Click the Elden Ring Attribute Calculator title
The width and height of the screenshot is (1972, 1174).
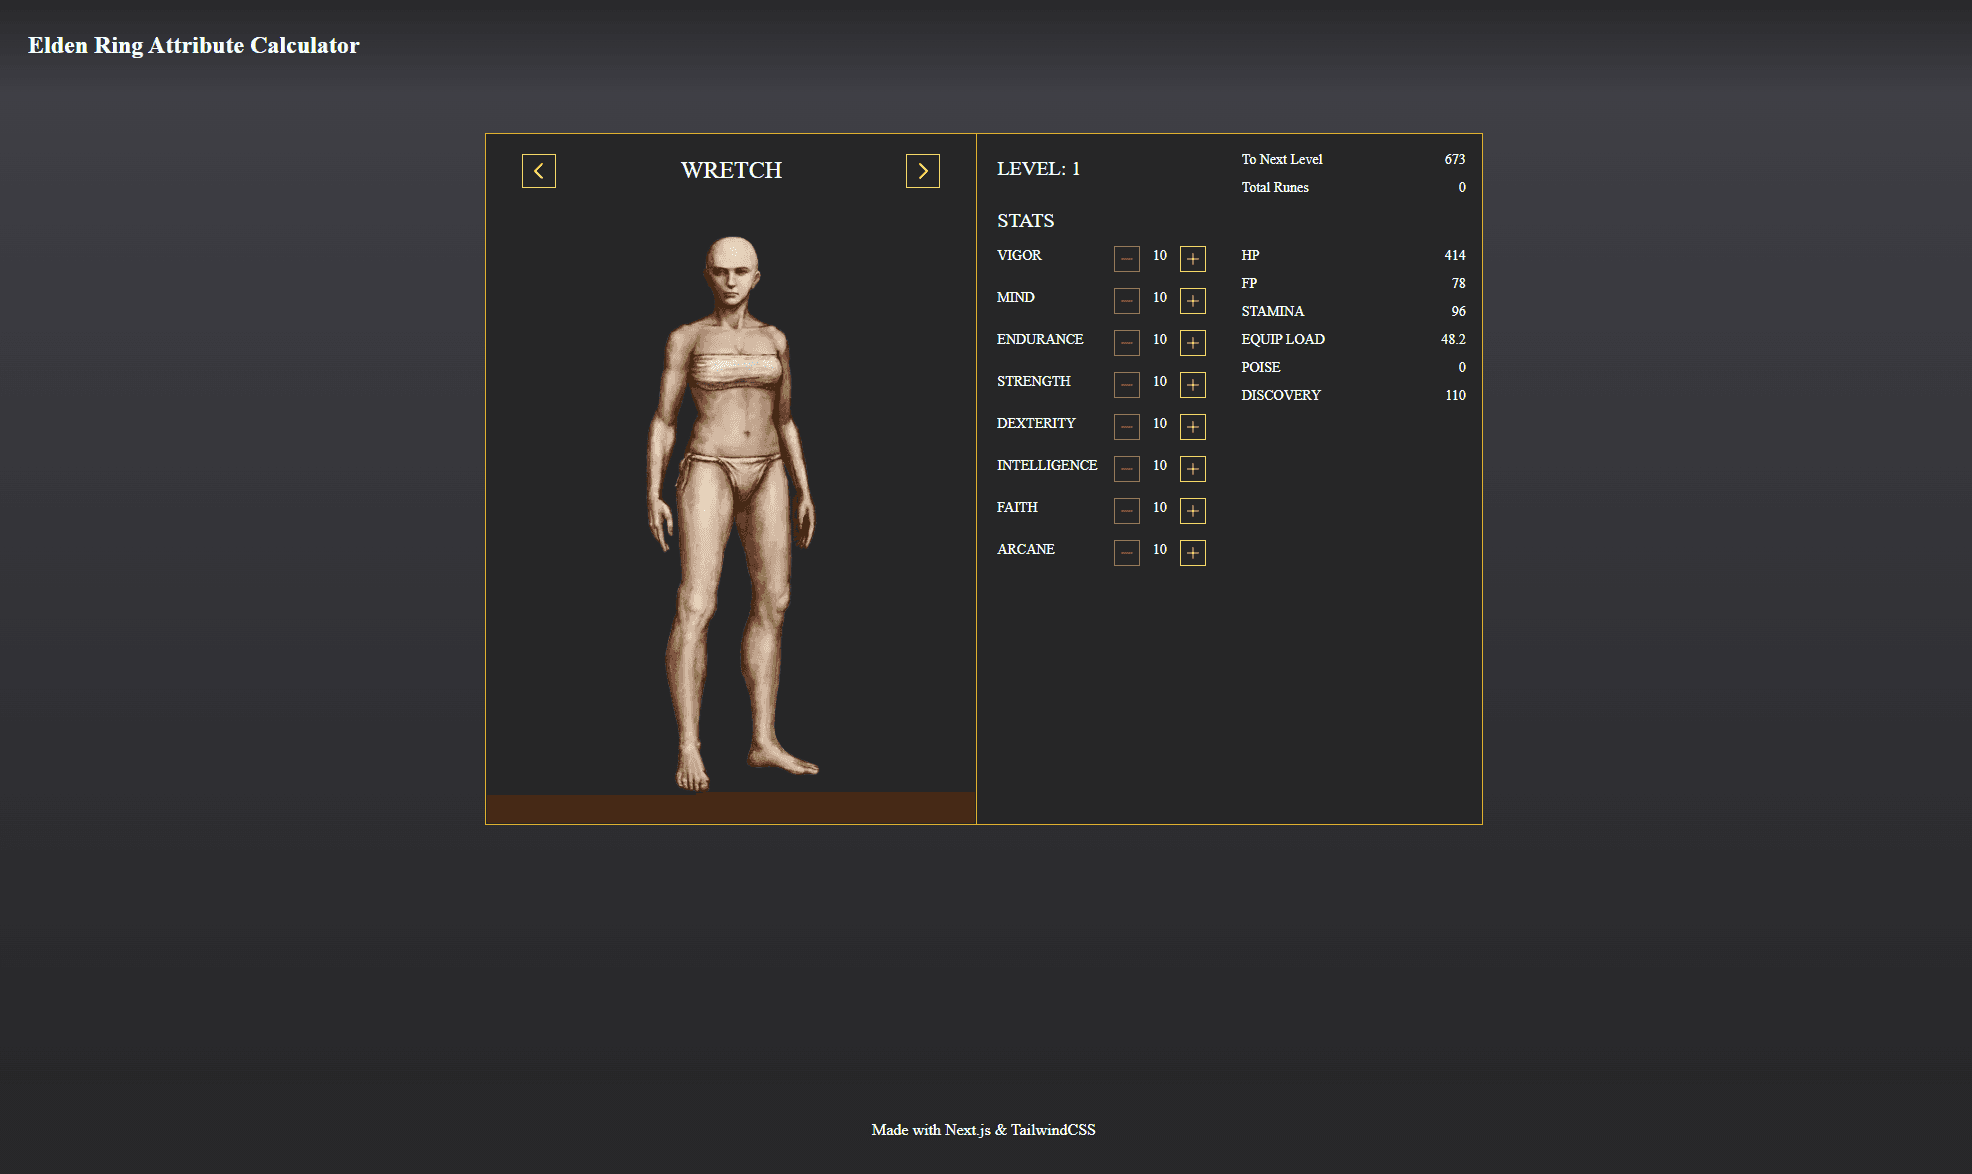193,45
